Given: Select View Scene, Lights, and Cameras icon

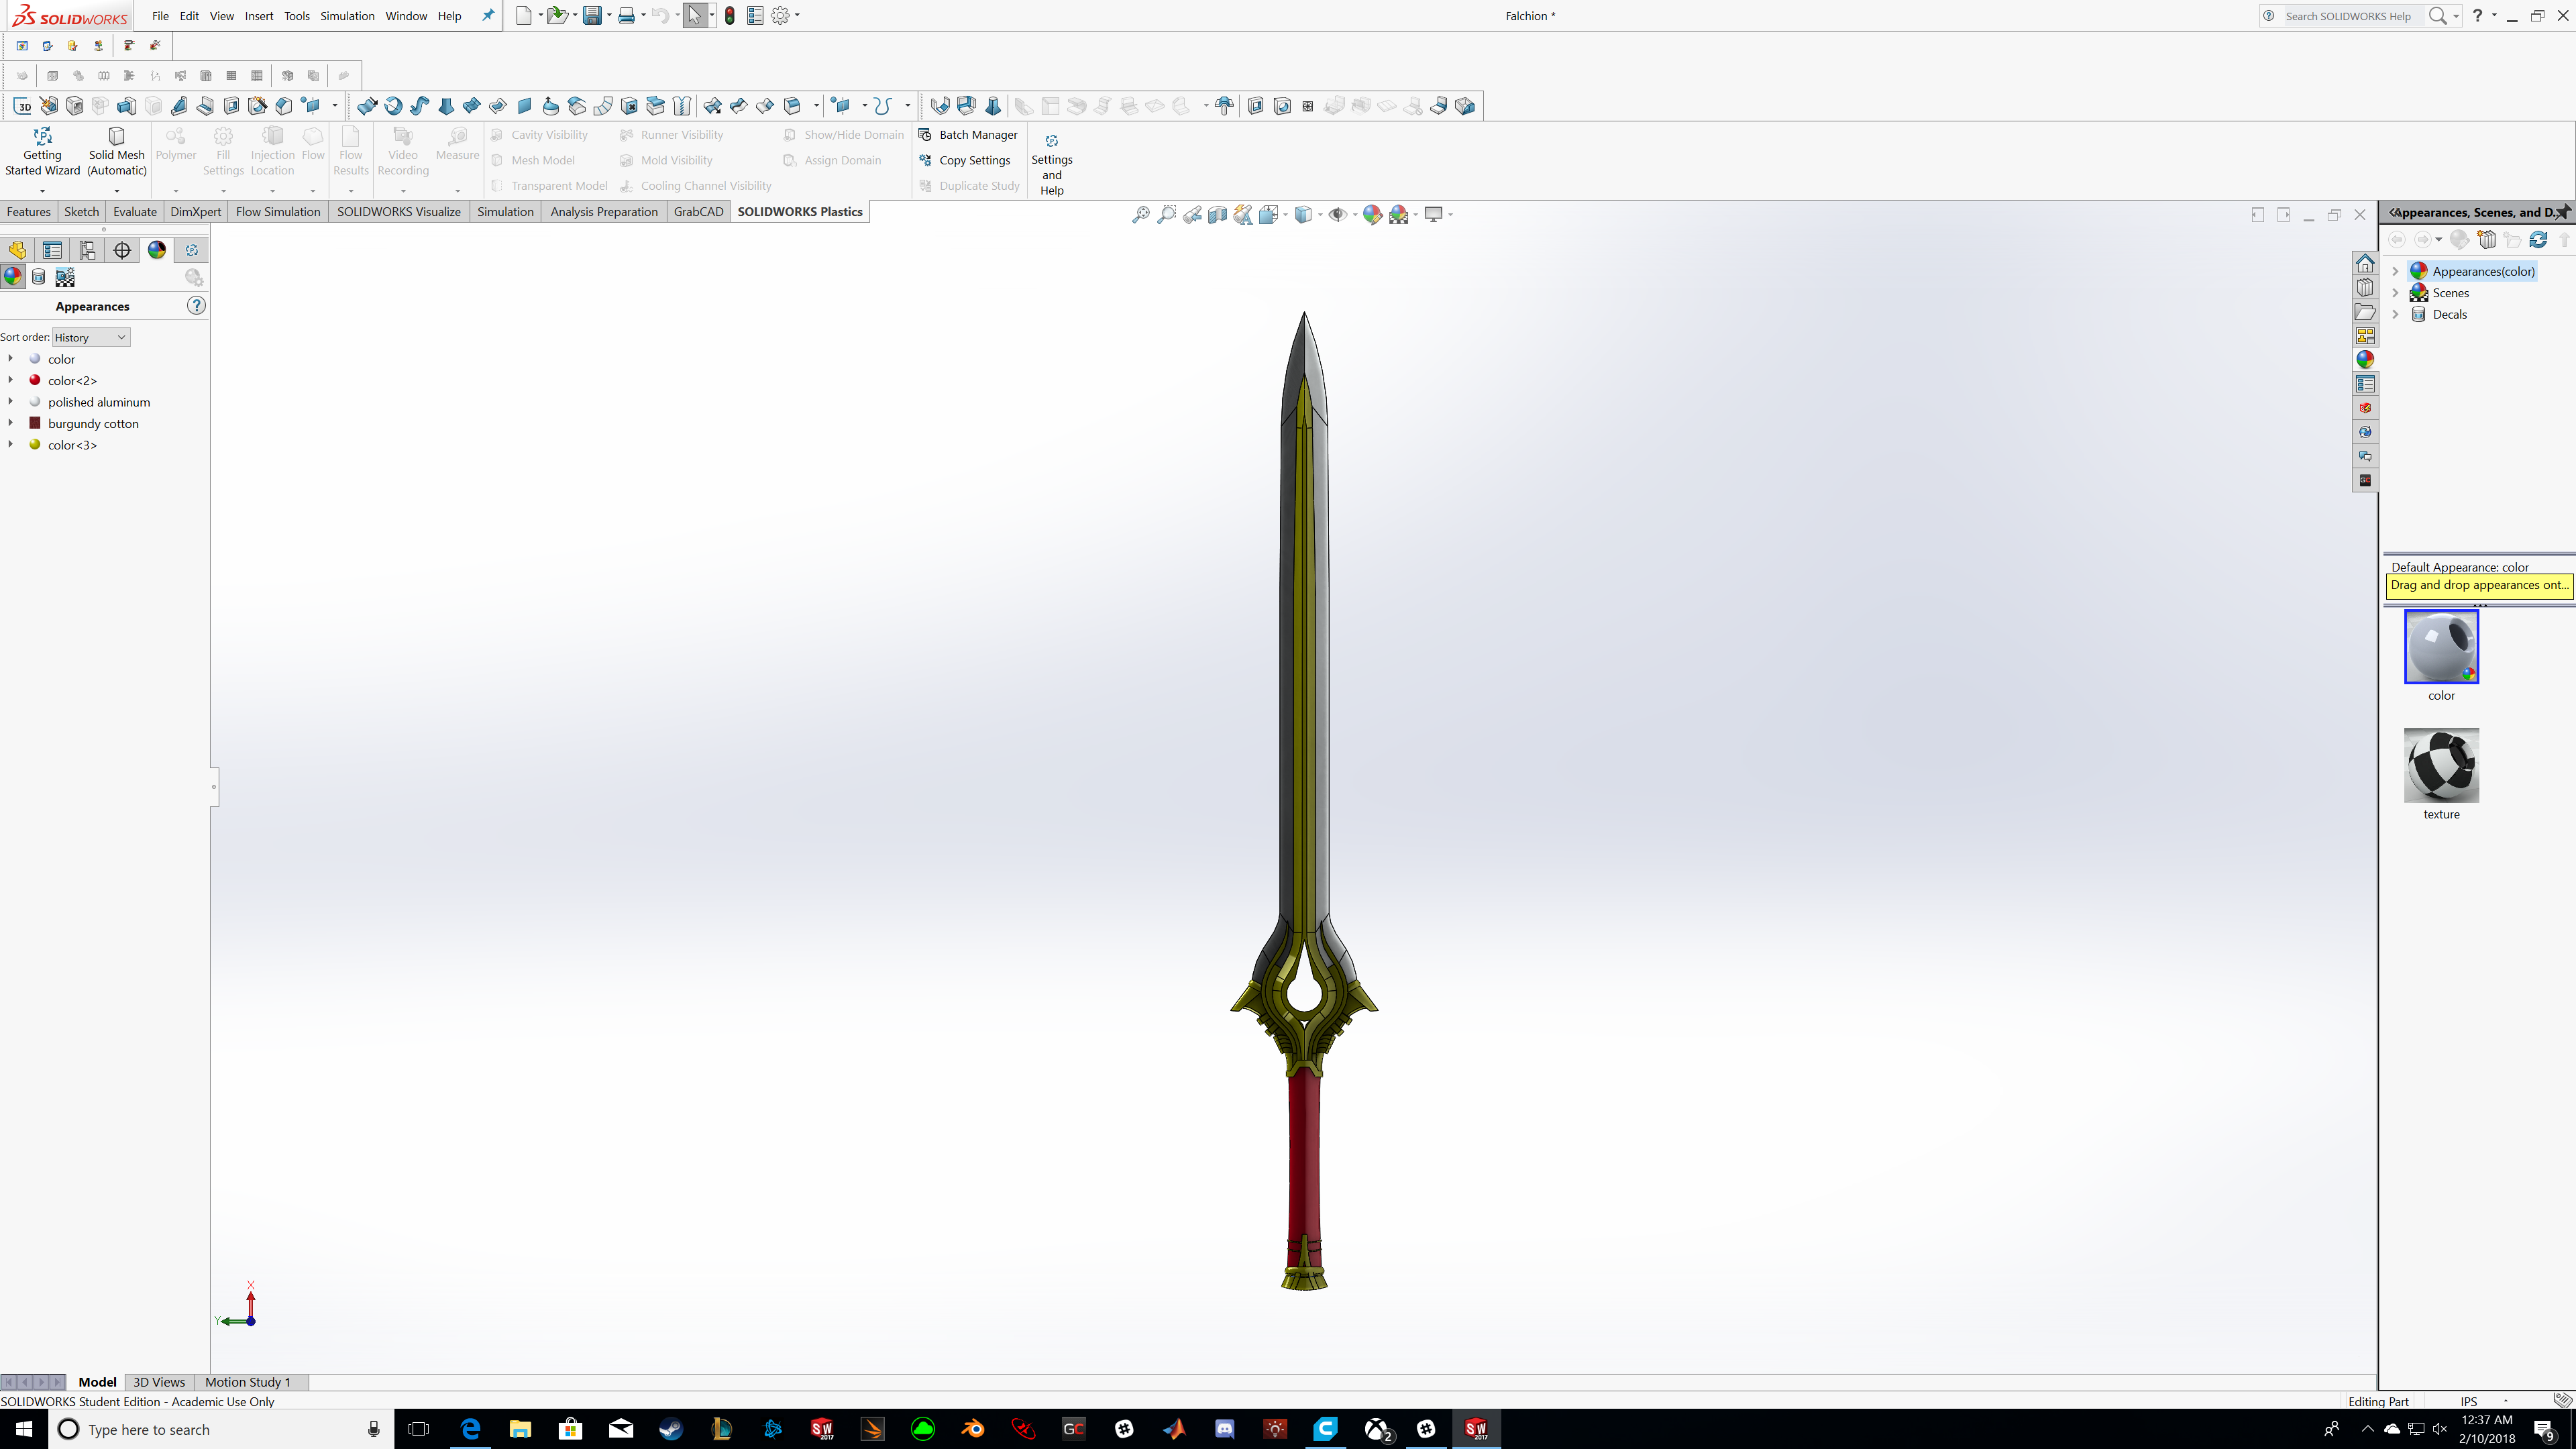Looking at the screenshot, I should 65,277.
